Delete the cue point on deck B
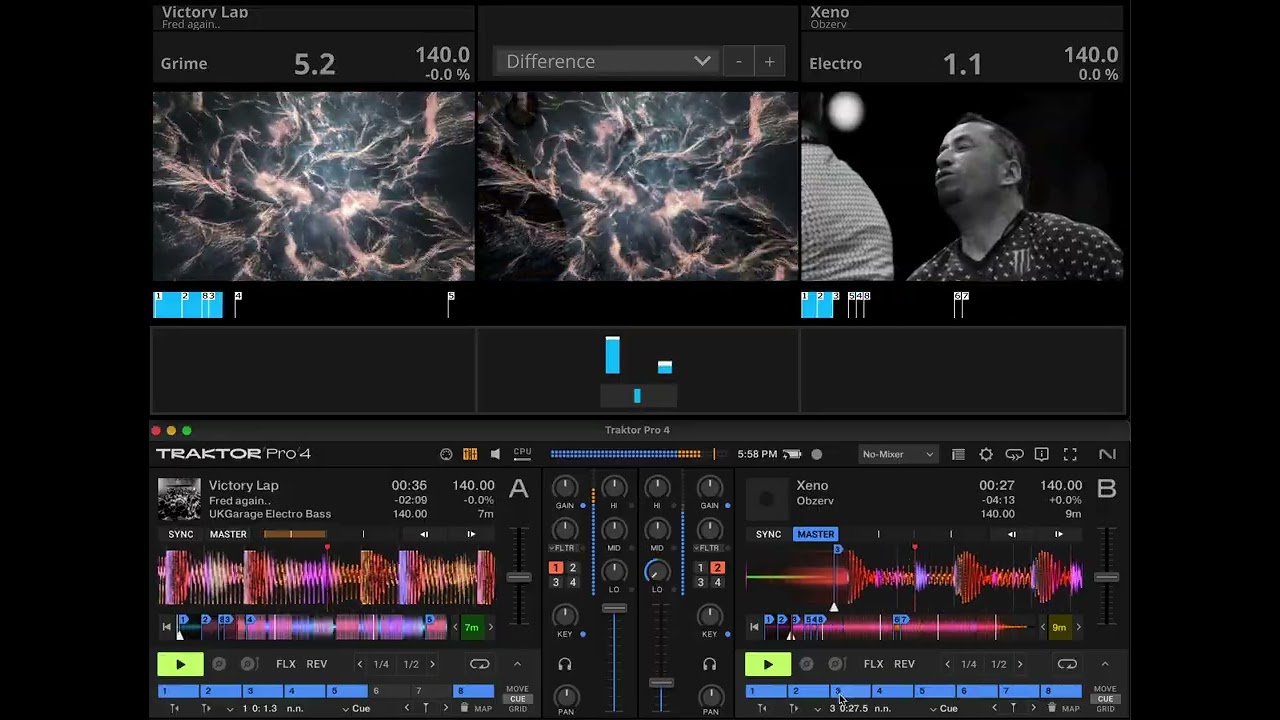This screenshot has height=720, width=1280. point(1052,708)
